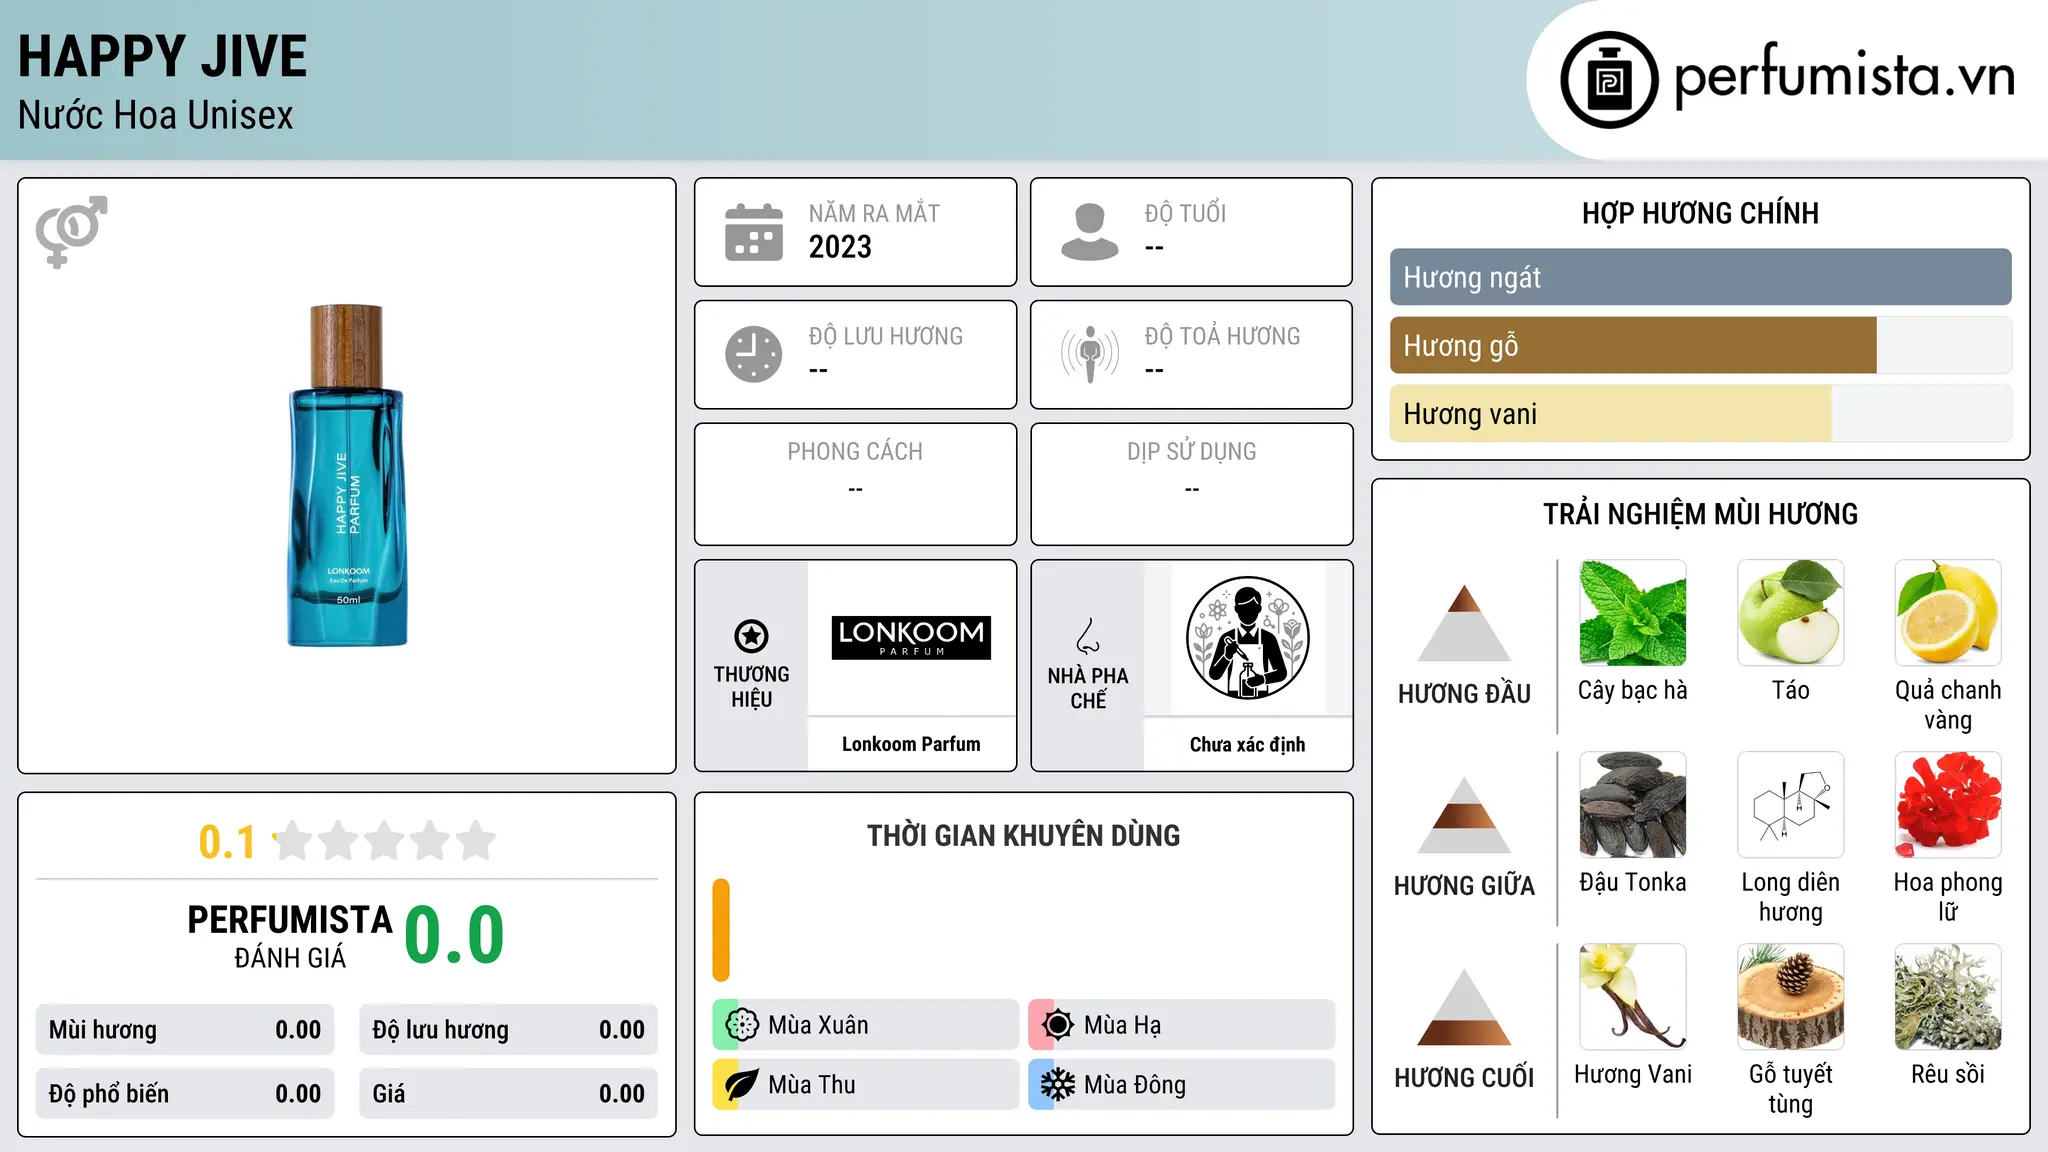
Task: Click the orange recommended time bar
Action: pos(721,930)
